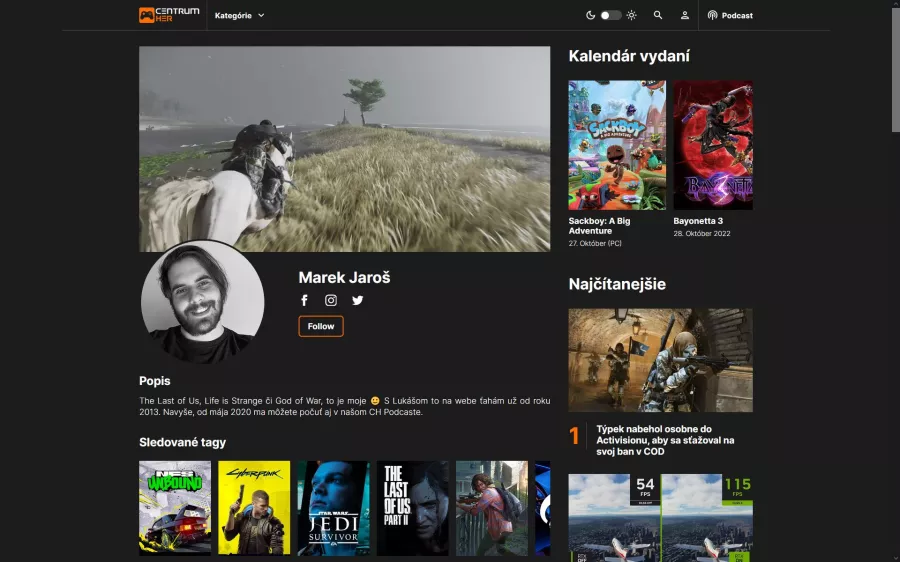
Task: Follow Marek Jaroš with the Follow button
Action: pos(321,326)
